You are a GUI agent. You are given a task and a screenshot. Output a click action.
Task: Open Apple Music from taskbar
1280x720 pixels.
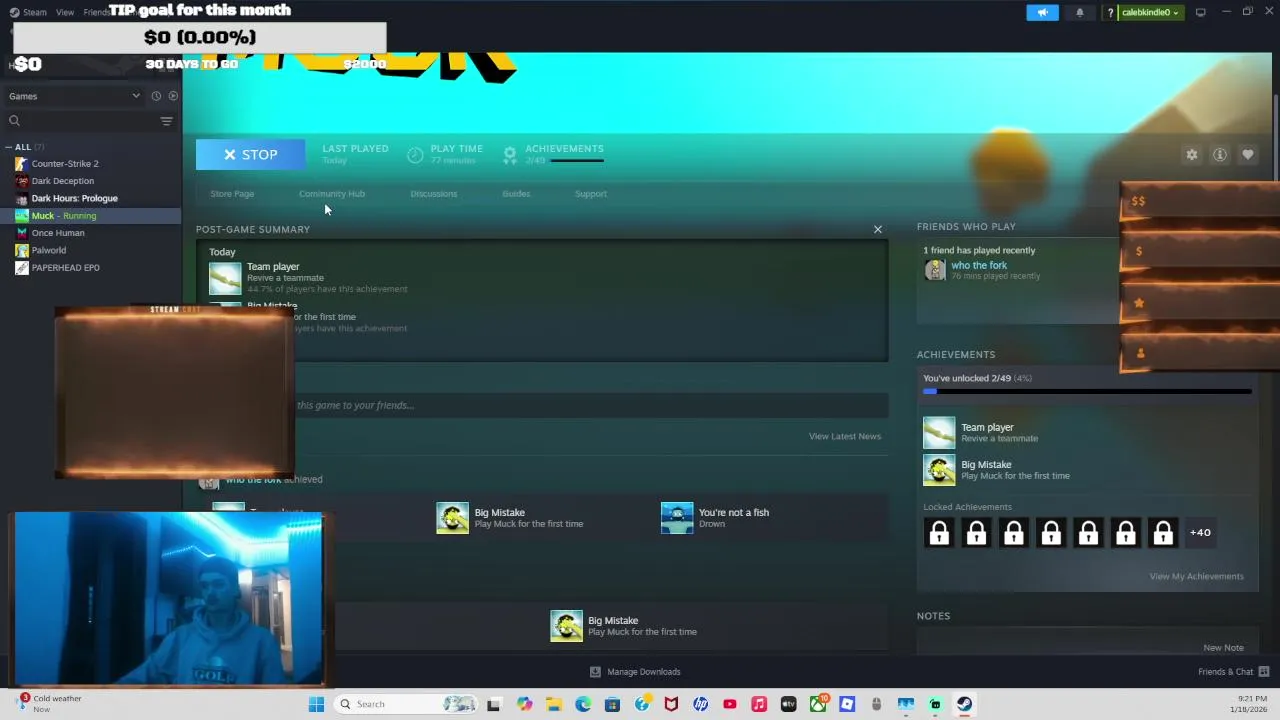tap(759, 704)
